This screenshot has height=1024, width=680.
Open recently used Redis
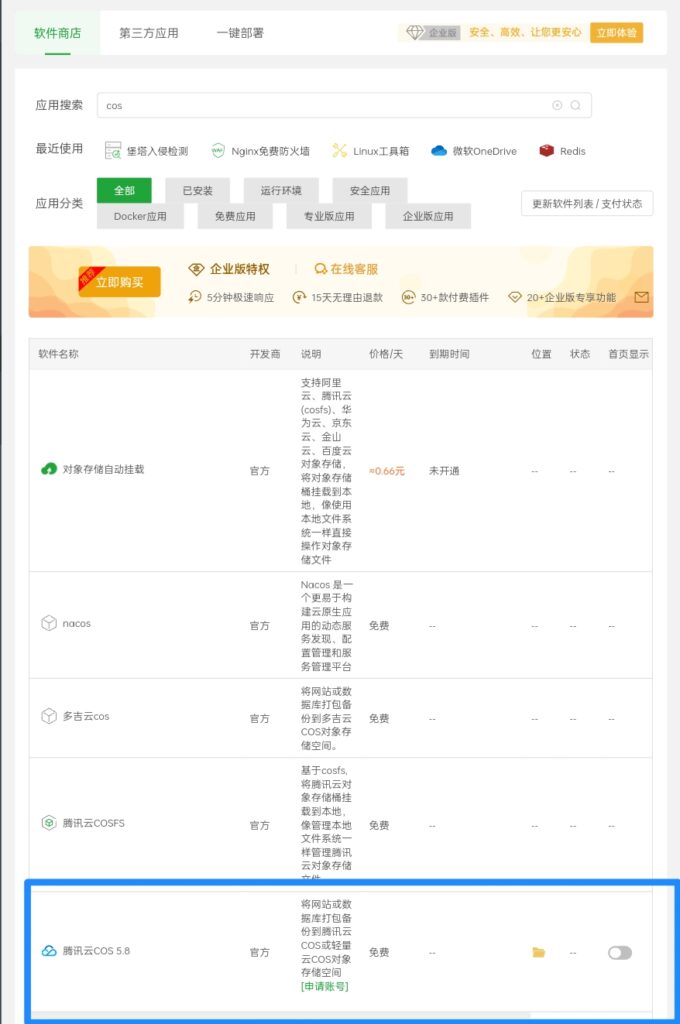point(562,151)
